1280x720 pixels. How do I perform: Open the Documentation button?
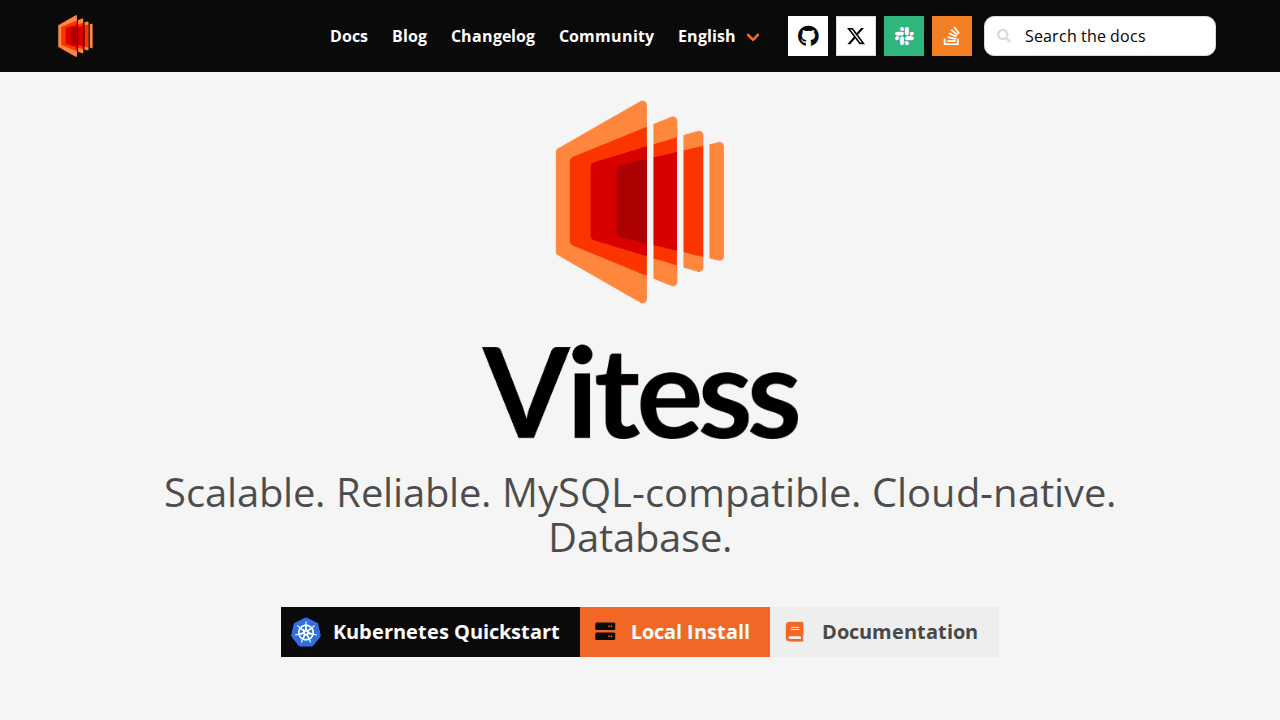(884, 632)
